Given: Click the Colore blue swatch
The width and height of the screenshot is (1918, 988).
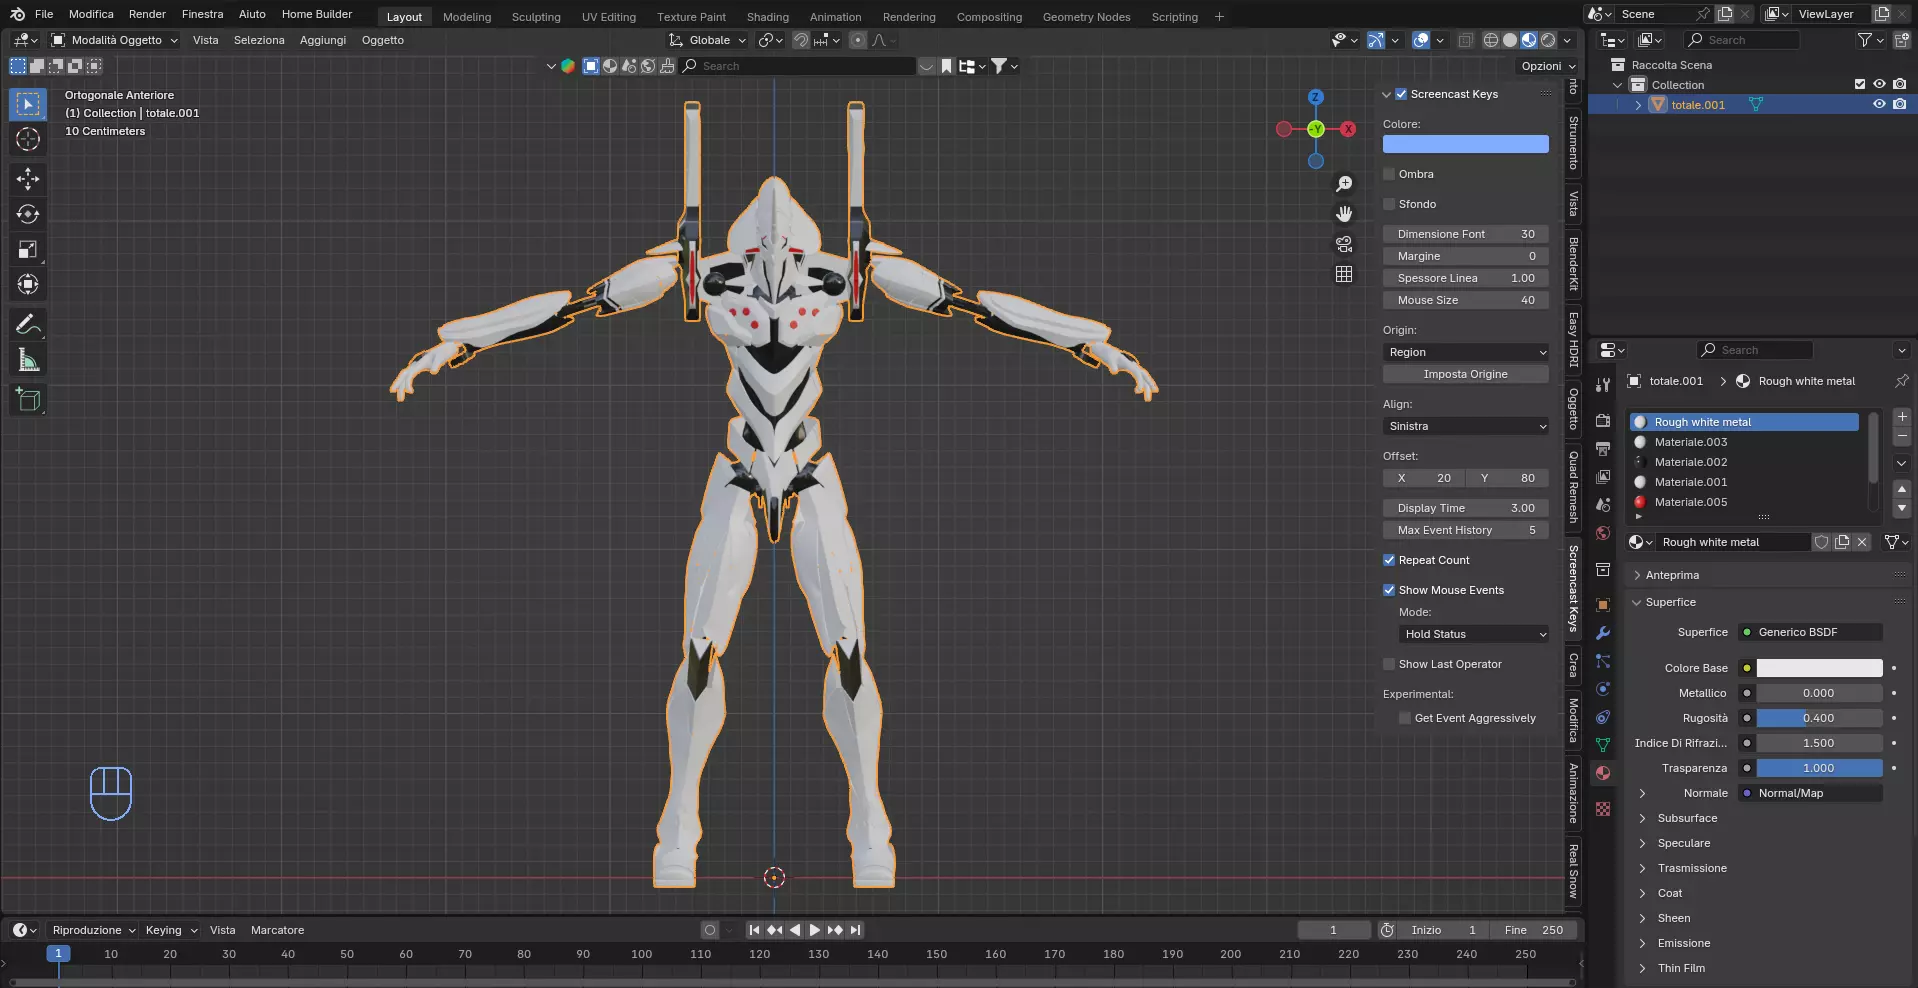Looking at the screenshot, I should click(x=1466, y=144).
